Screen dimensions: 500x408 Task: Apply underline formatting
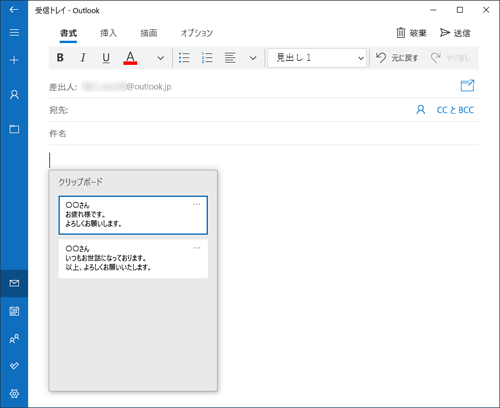(x=106, y=58)
